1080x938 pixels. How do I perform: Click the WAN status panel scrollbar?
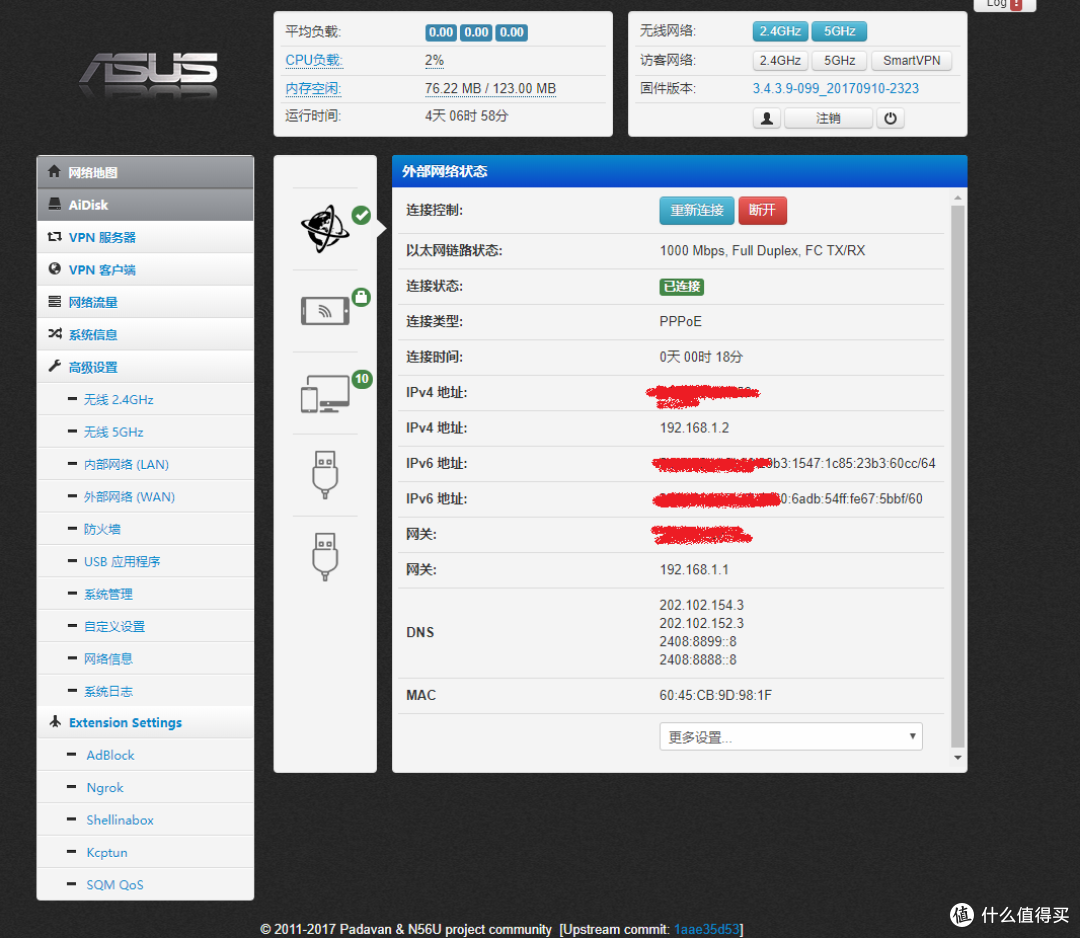coord(957,475)
